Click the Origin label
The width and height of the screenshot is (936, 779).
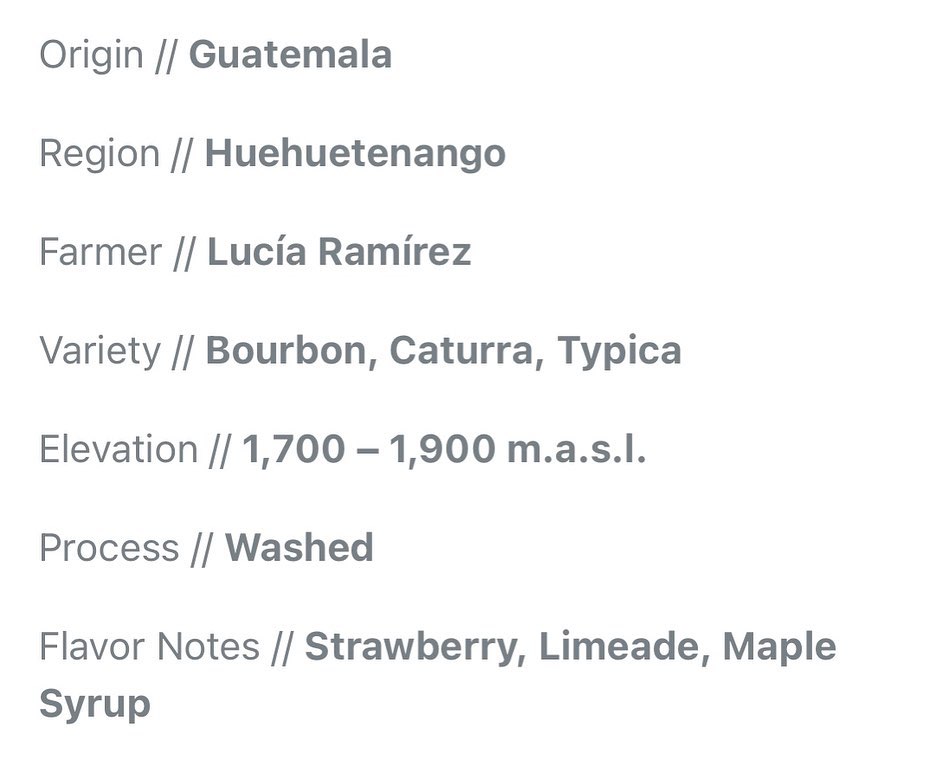[91, 56]
